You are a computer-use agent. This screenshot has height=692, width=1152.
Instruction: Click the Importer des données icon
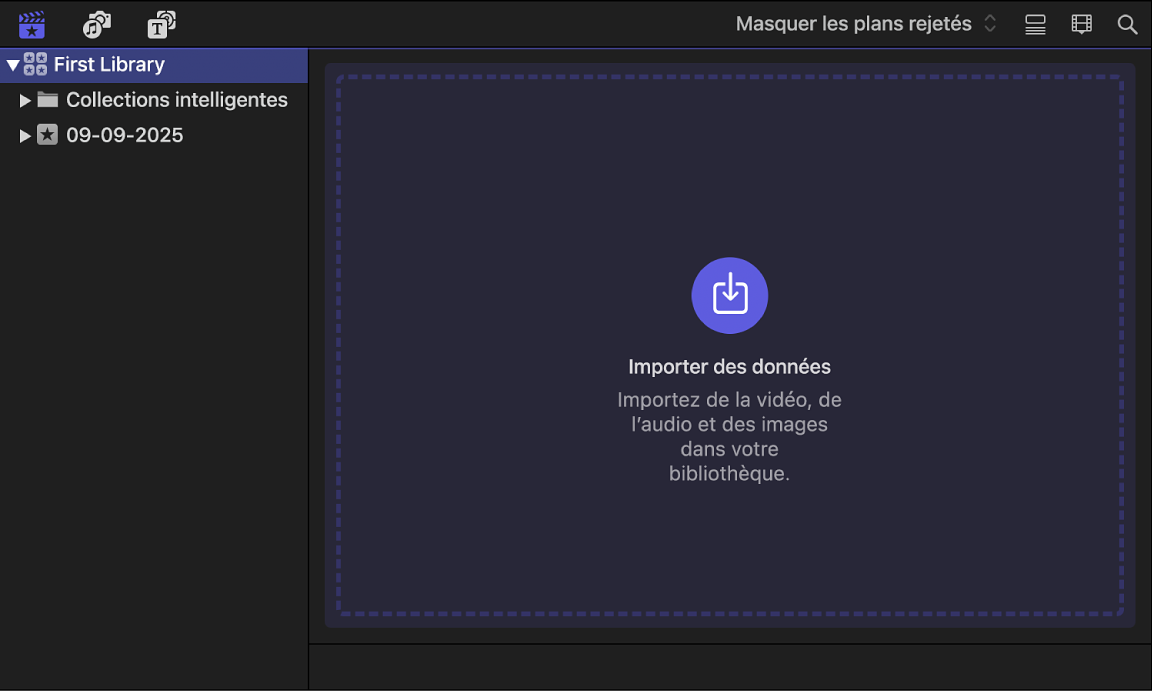point(729,295)
